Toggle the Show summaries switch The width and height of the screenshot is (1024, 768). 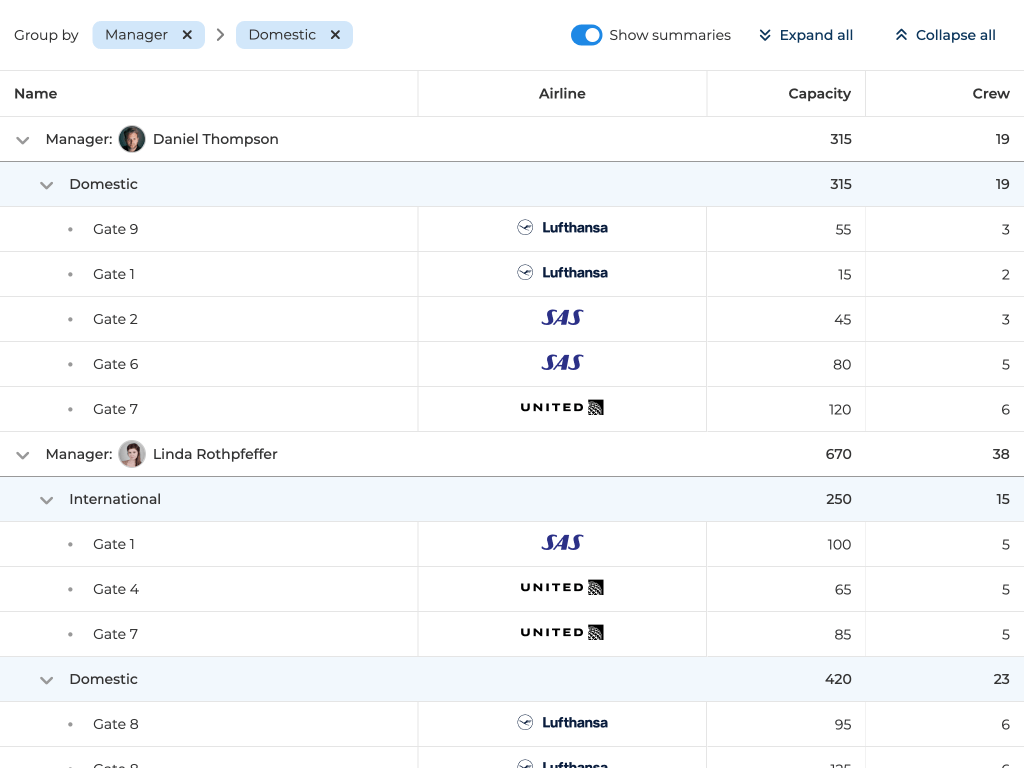pyautogui.click(x=586, y=35)
